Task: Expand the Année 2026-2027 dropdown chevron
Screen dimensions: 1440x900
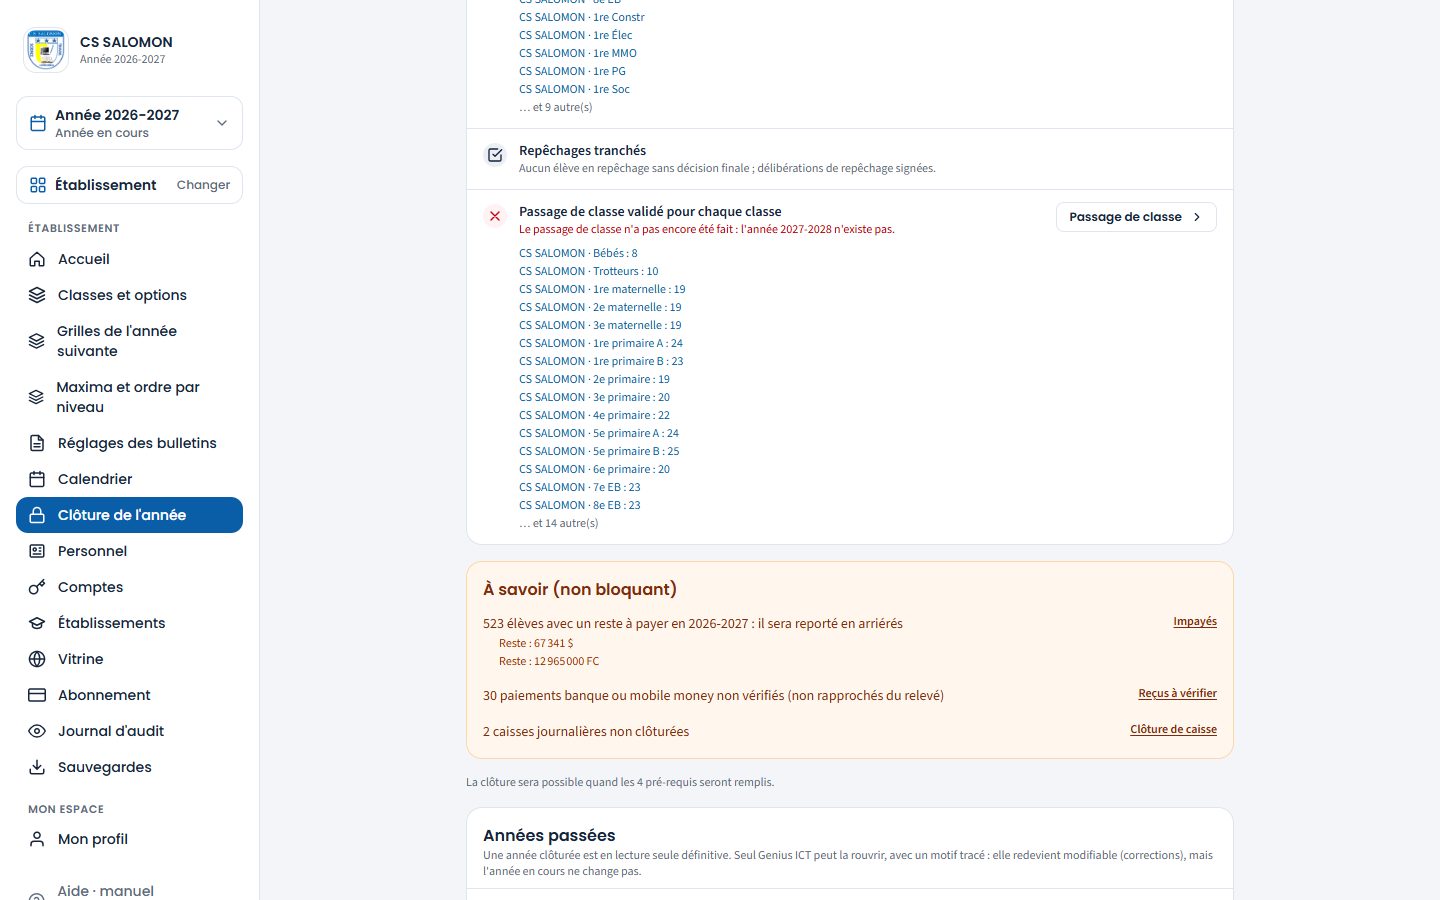Action: (222, 123)
